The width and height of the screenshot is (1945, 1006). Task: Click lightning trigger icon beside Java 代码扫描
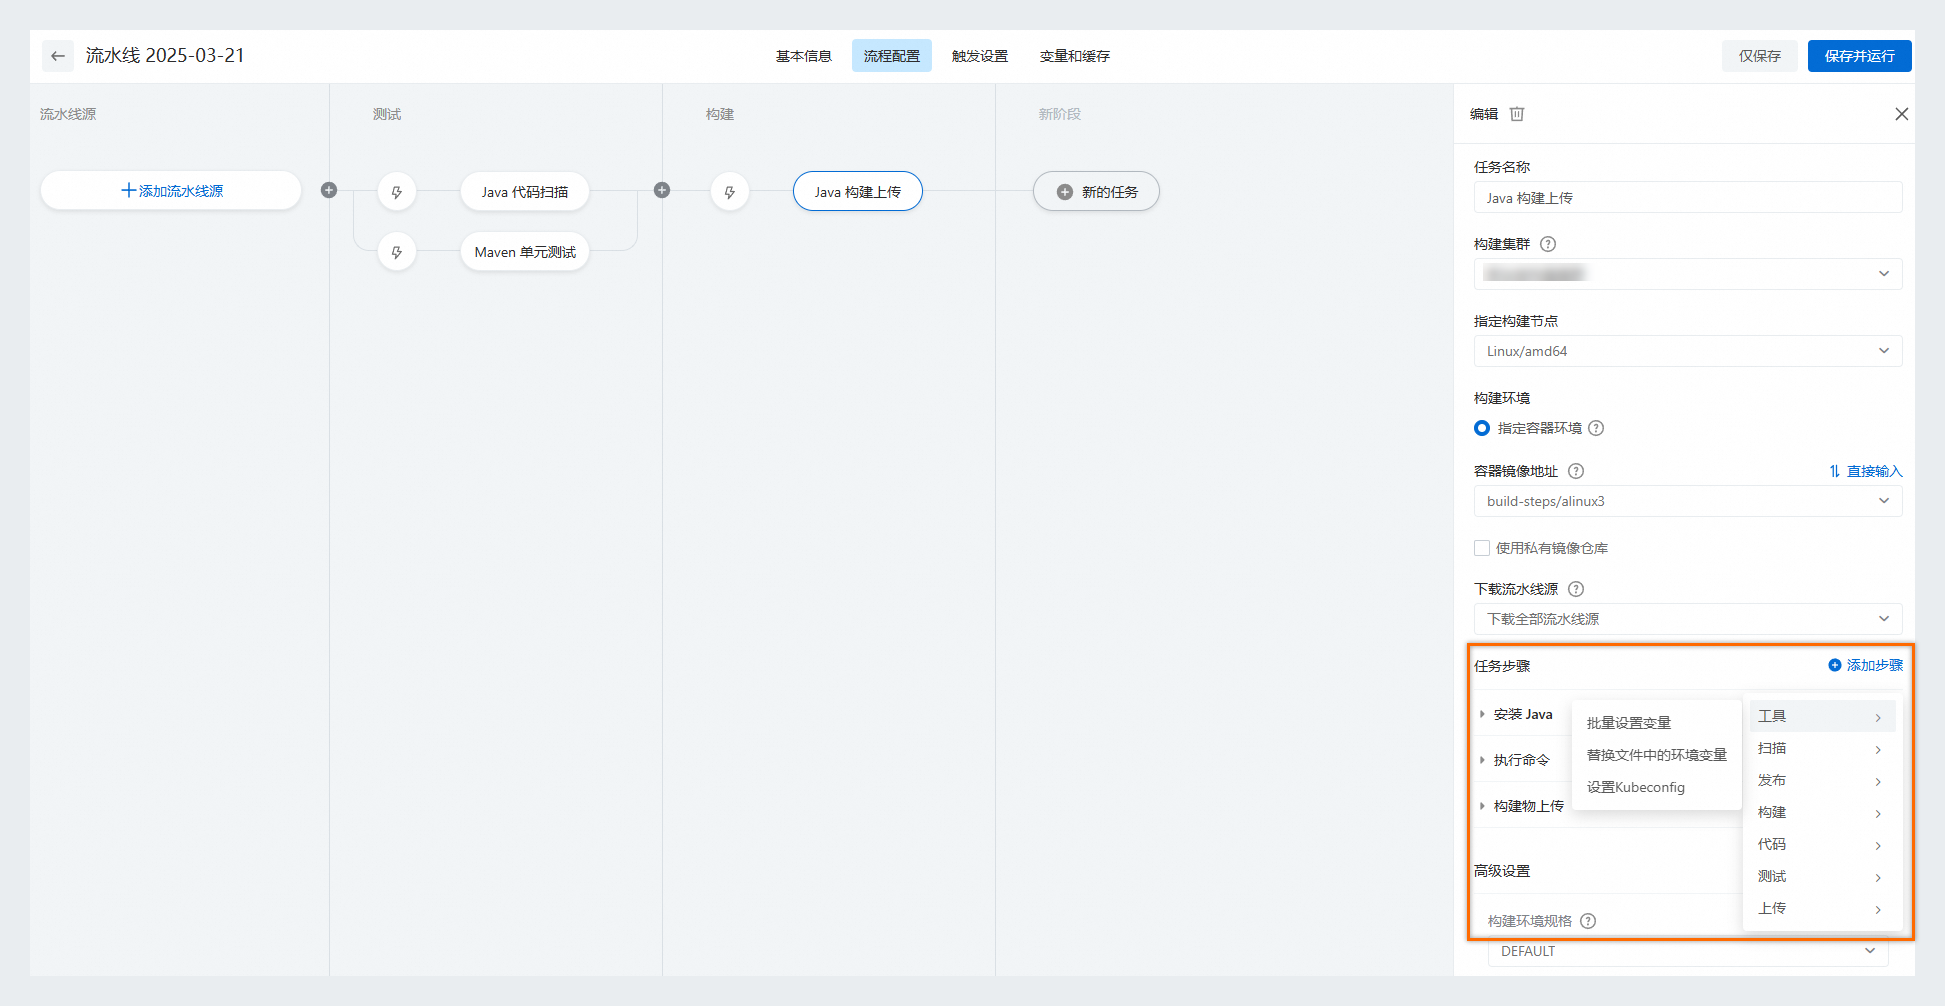click(397, 191)
